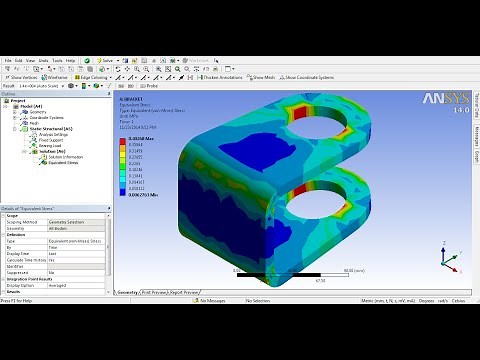Toggle Thicken Annotations

pyautogui.click(x=220, y=77)
